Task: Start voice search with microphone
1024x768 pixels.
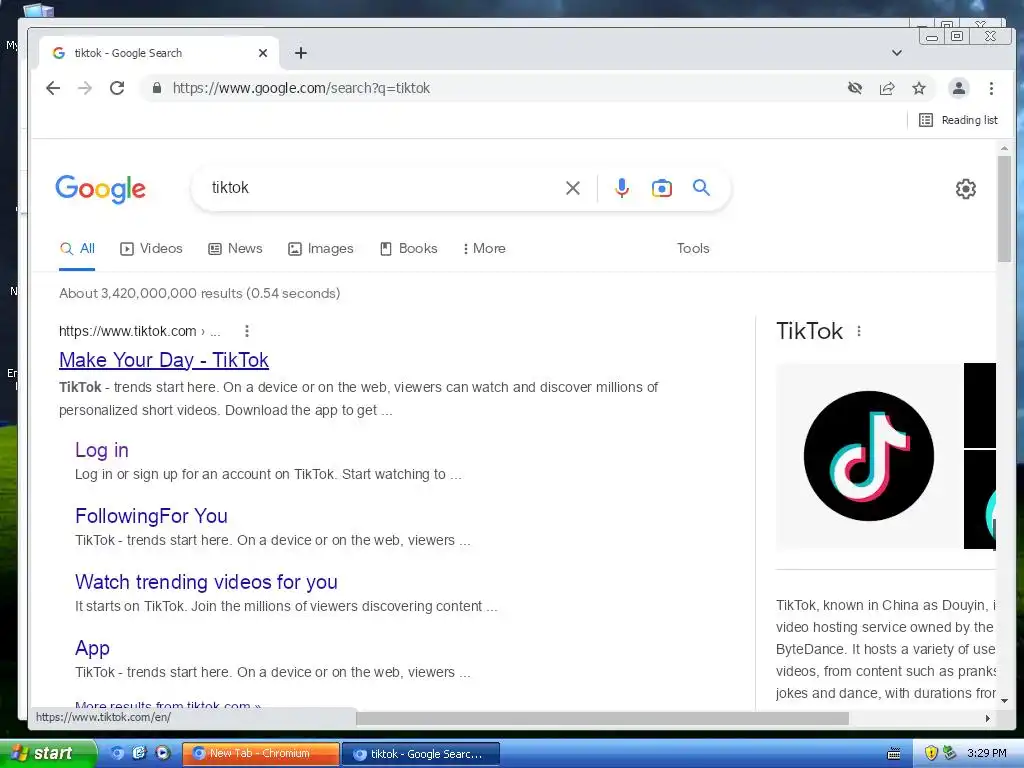Action: pos(622,188)
